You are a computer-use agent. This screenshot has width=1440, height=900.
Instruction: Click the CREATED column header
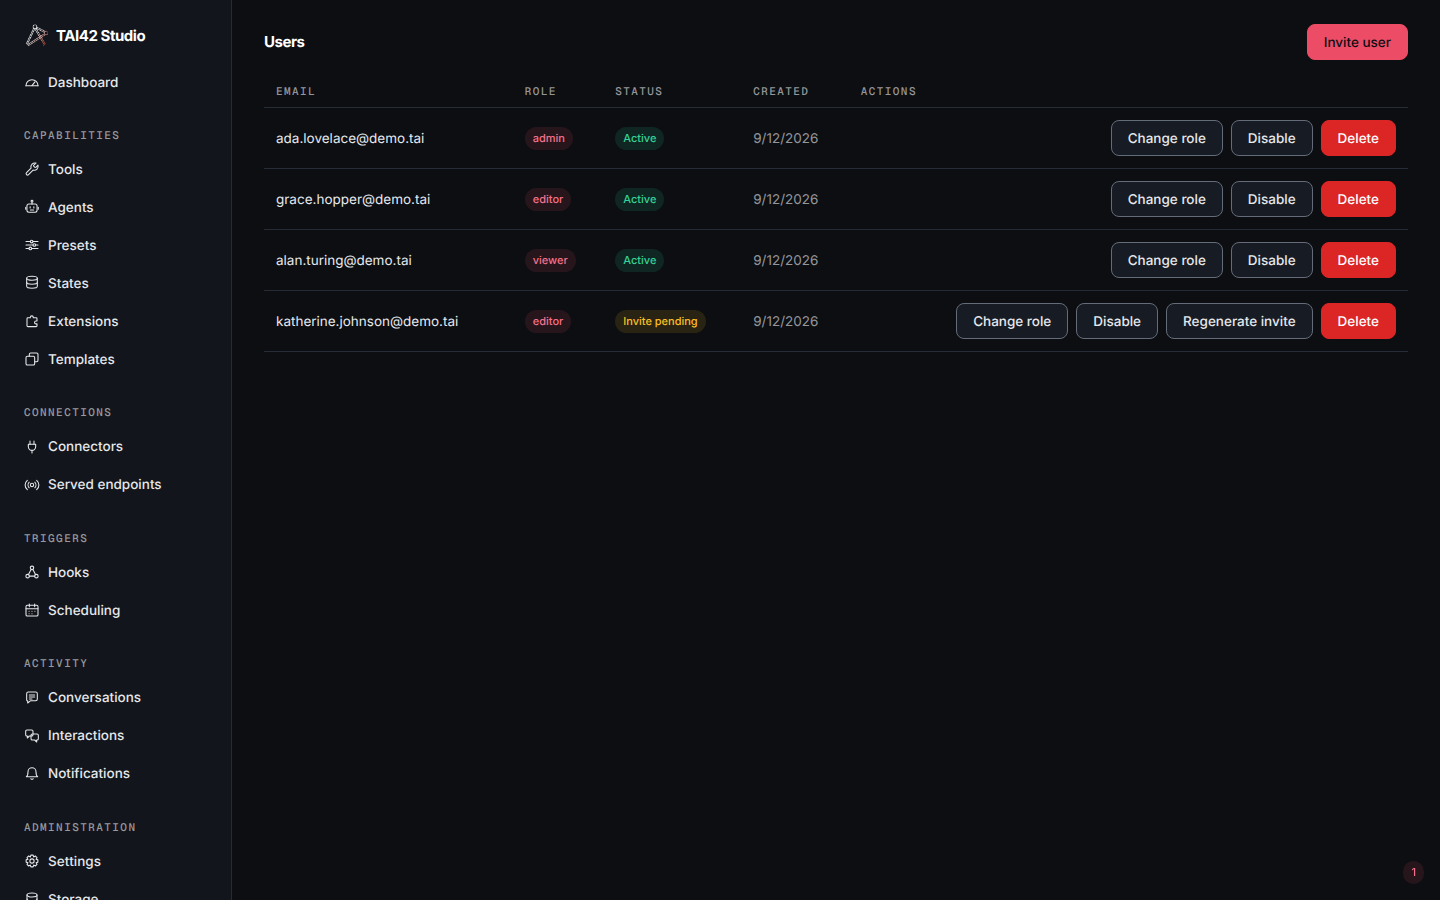coord(781,91)
